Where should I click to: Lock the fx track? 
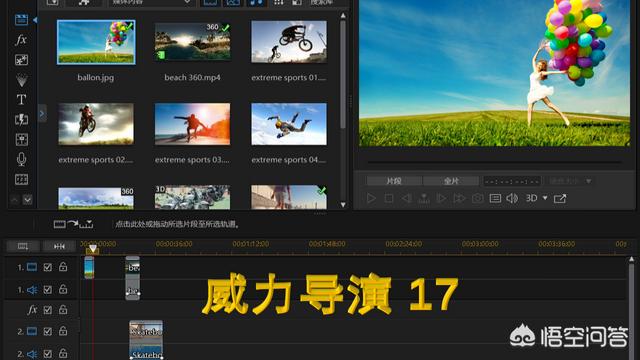[63, 309]
